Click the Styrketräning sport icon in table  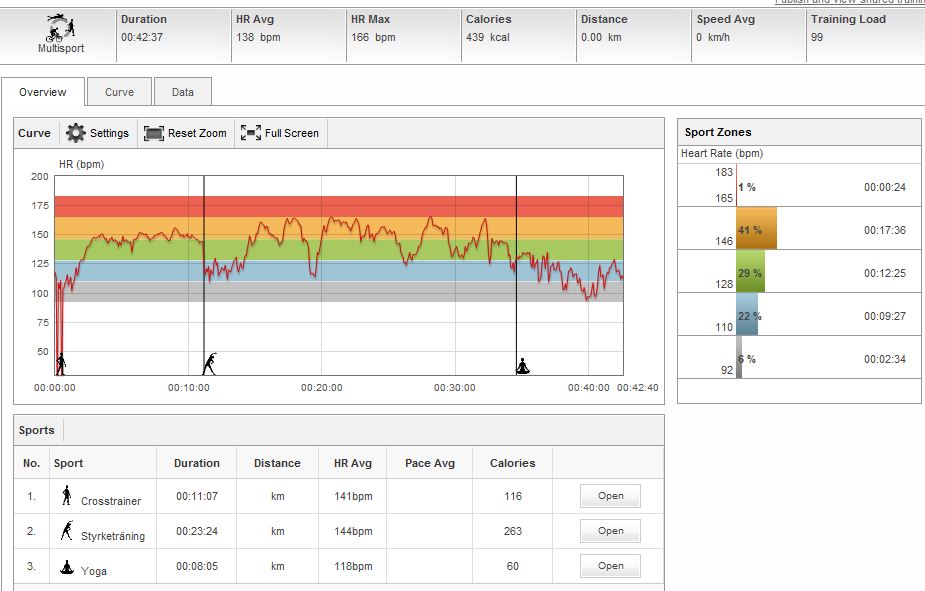click(x=67, y=530)
